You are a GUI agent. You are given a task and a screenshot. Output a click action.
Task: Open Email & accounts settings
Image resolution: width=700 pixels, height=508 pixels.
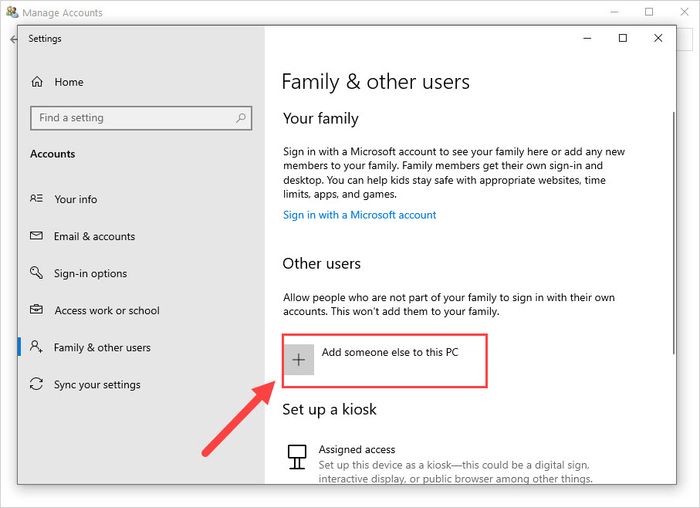pos(94,236)
